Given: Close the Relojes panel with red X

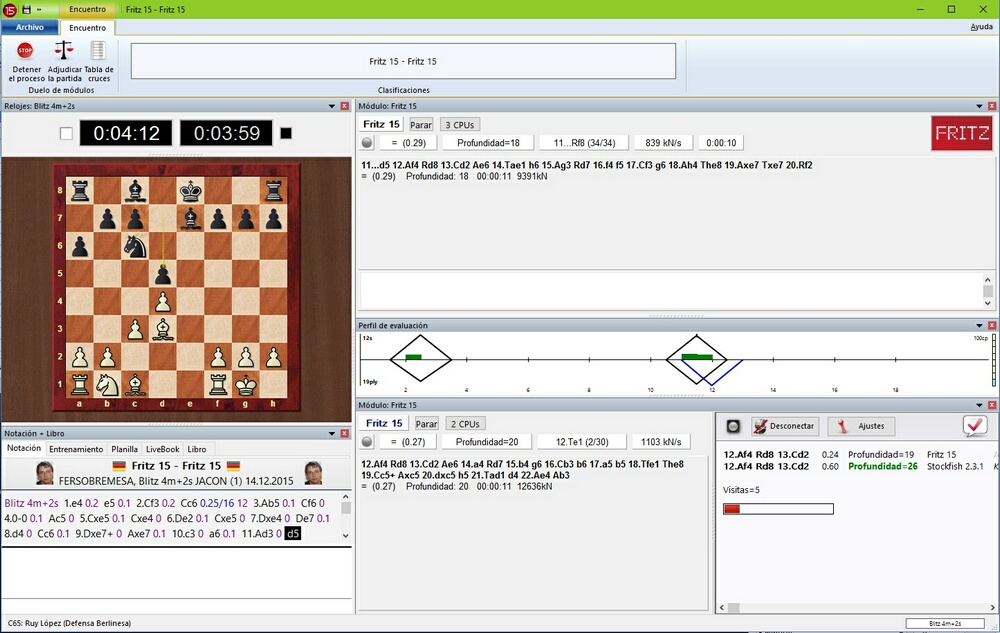Looking at the screenshot, I should (x=344, y=106).
